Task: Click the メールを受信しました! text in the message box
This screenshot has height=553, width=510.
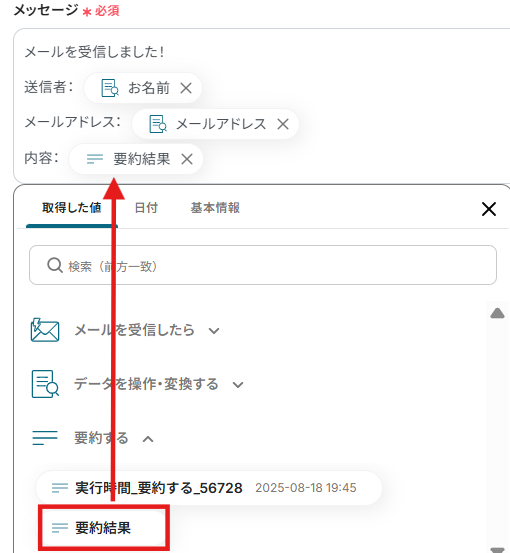Action: 94,52
